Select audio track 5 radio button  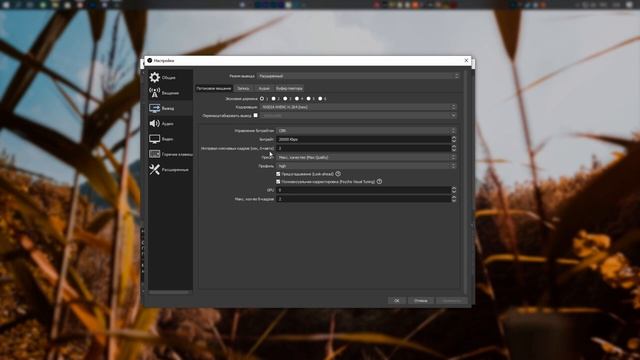(x=309, y=99)
